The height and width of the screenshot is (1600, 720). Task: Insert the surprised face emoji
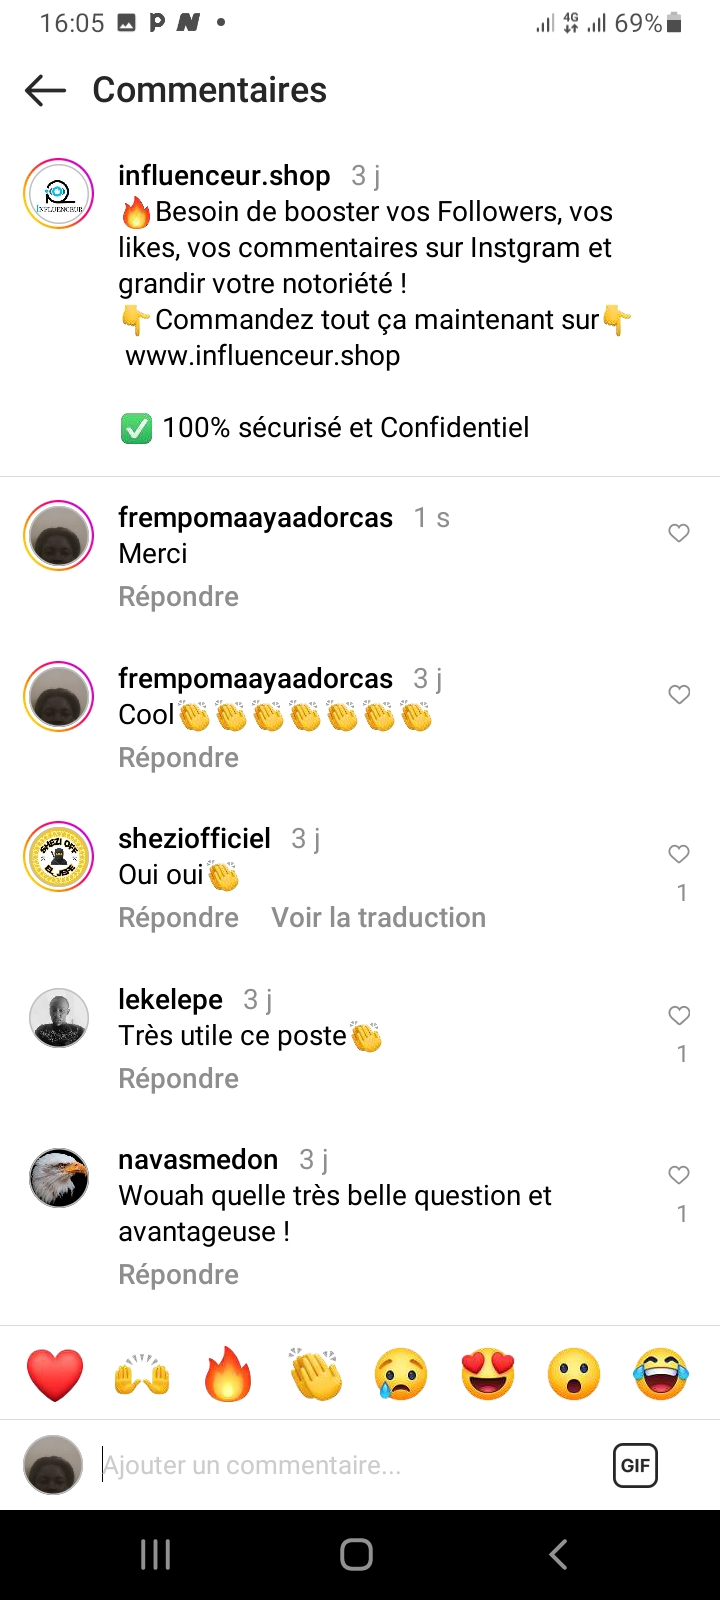point(574,1374)
